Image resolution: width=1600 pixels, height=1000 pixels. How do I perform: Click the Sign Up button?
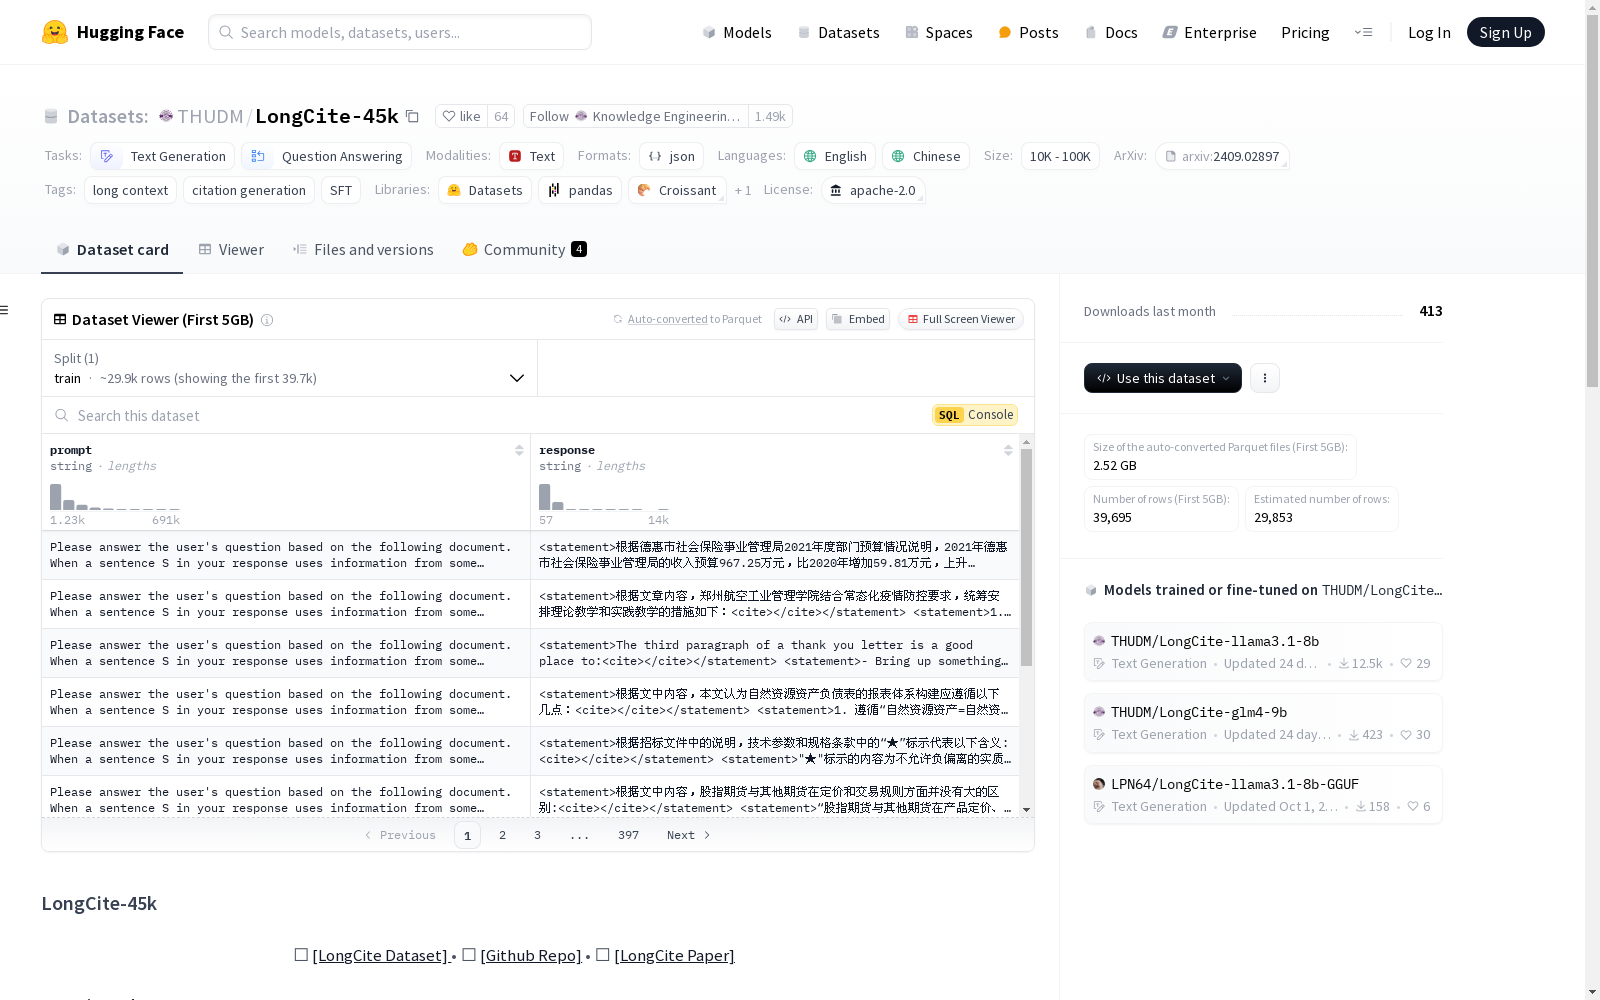click(1505, 32)
